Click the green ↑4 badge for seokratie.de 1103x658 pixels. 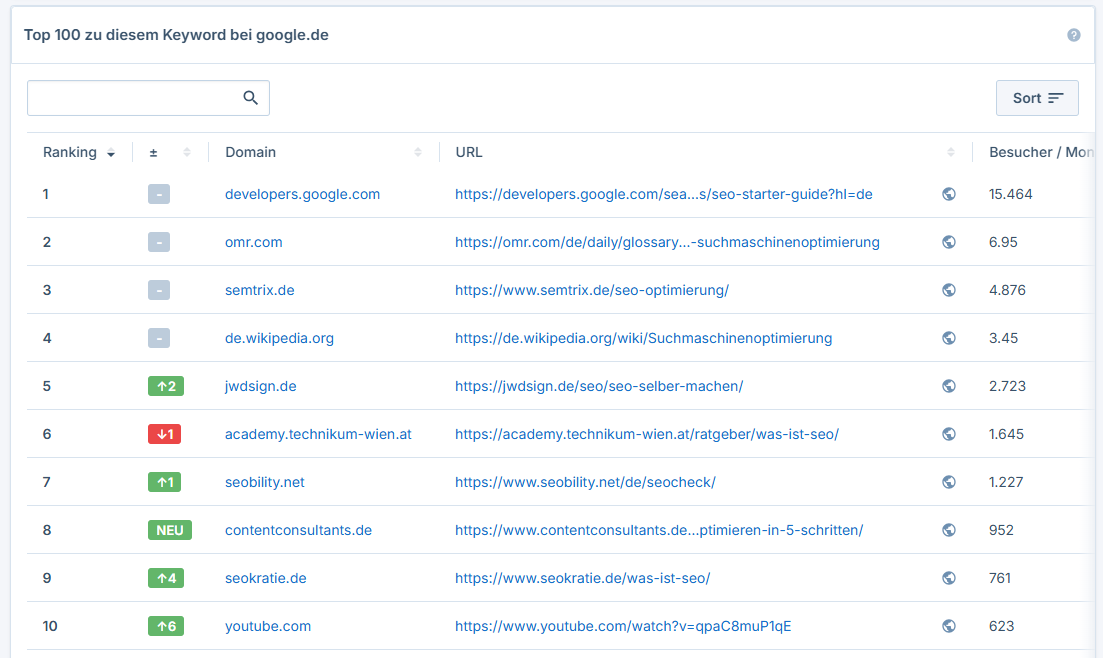[x=166, y=578]
